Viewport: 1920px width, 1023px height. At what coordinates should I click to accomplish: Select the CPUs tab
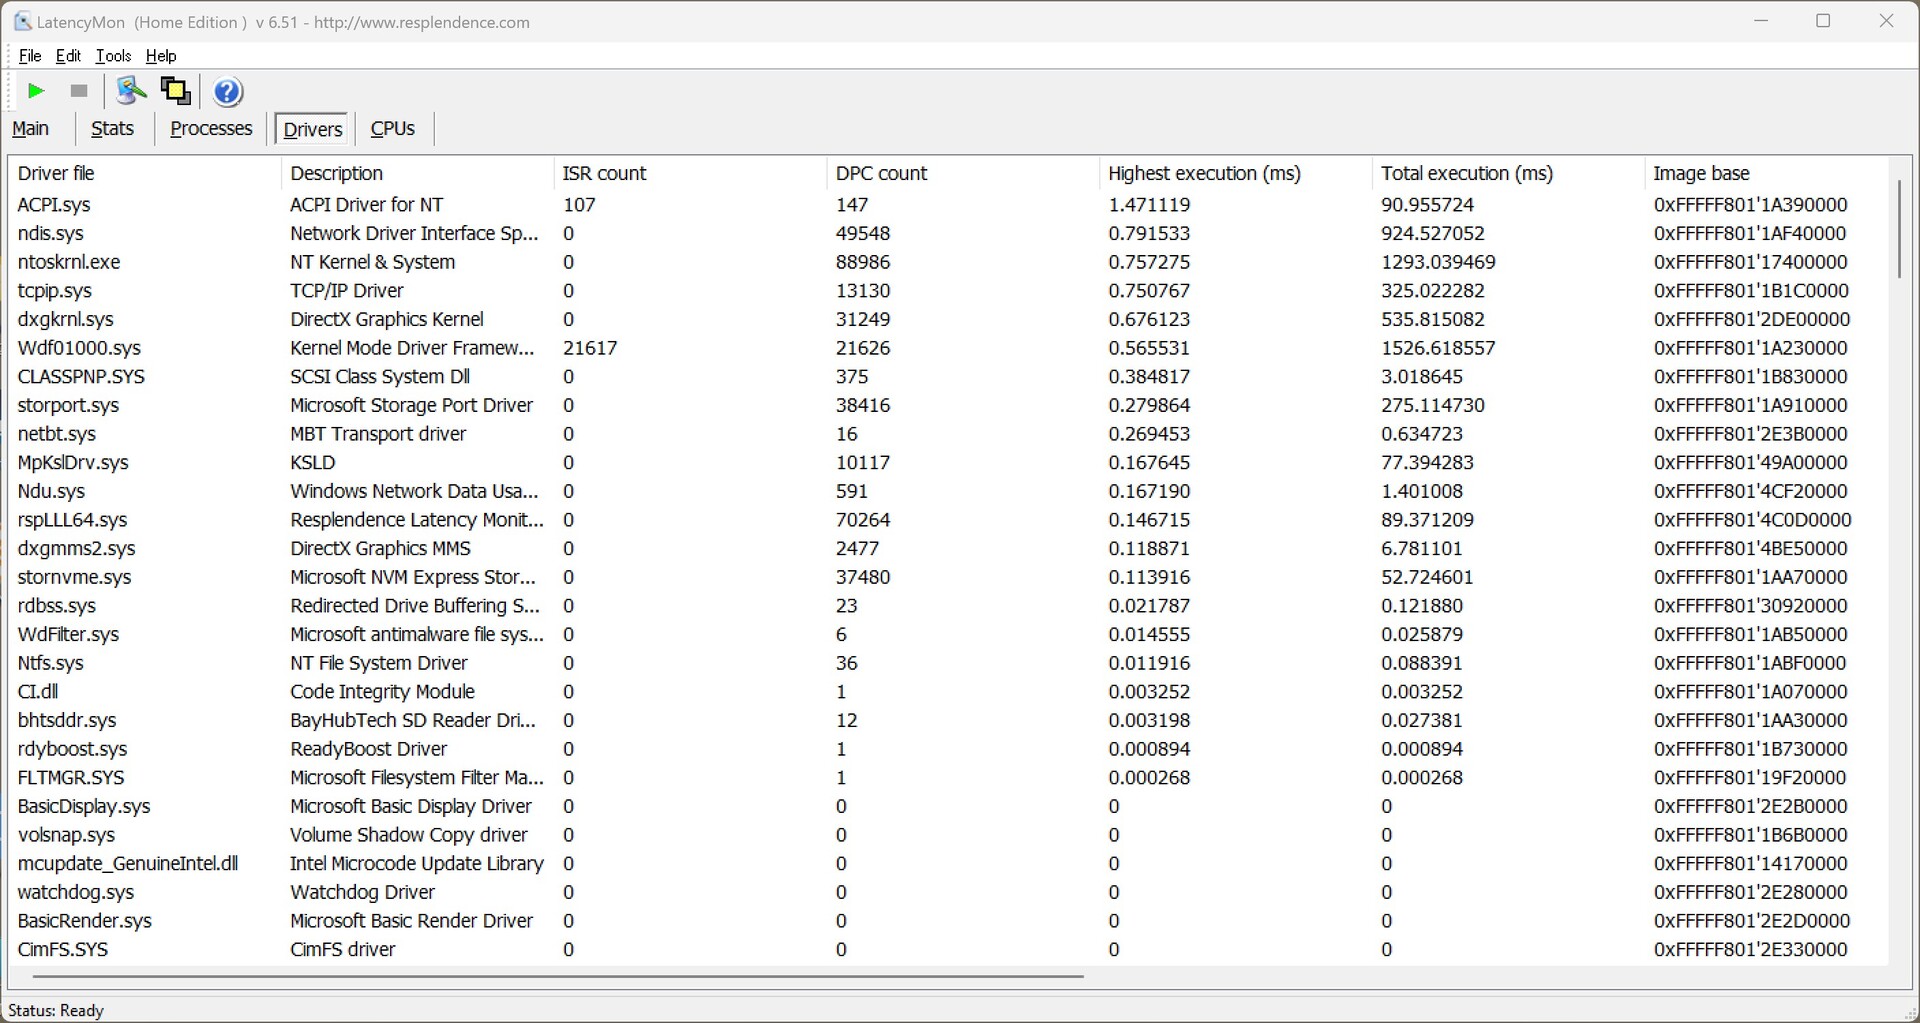(392, 129)
